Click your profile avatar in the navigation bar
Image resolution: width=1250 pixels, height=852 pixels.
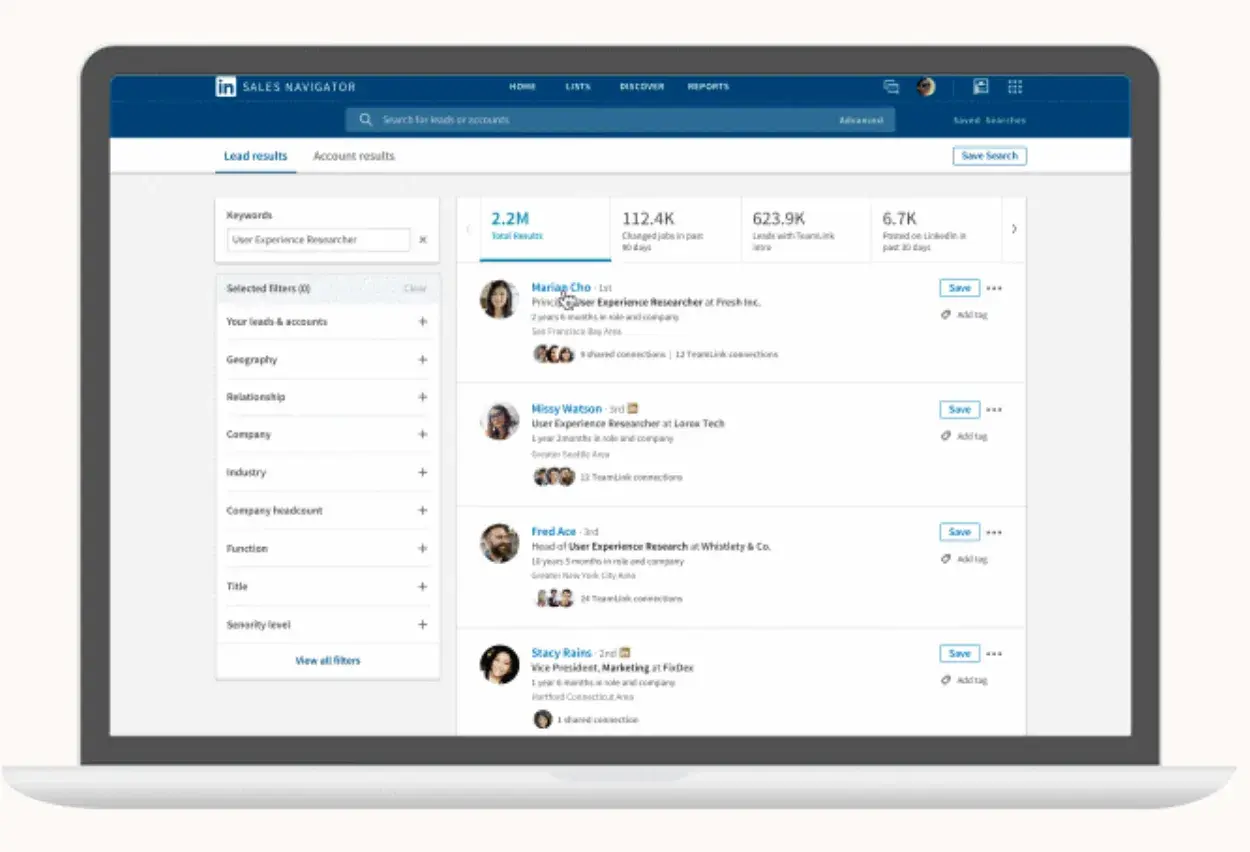[925, 87]
